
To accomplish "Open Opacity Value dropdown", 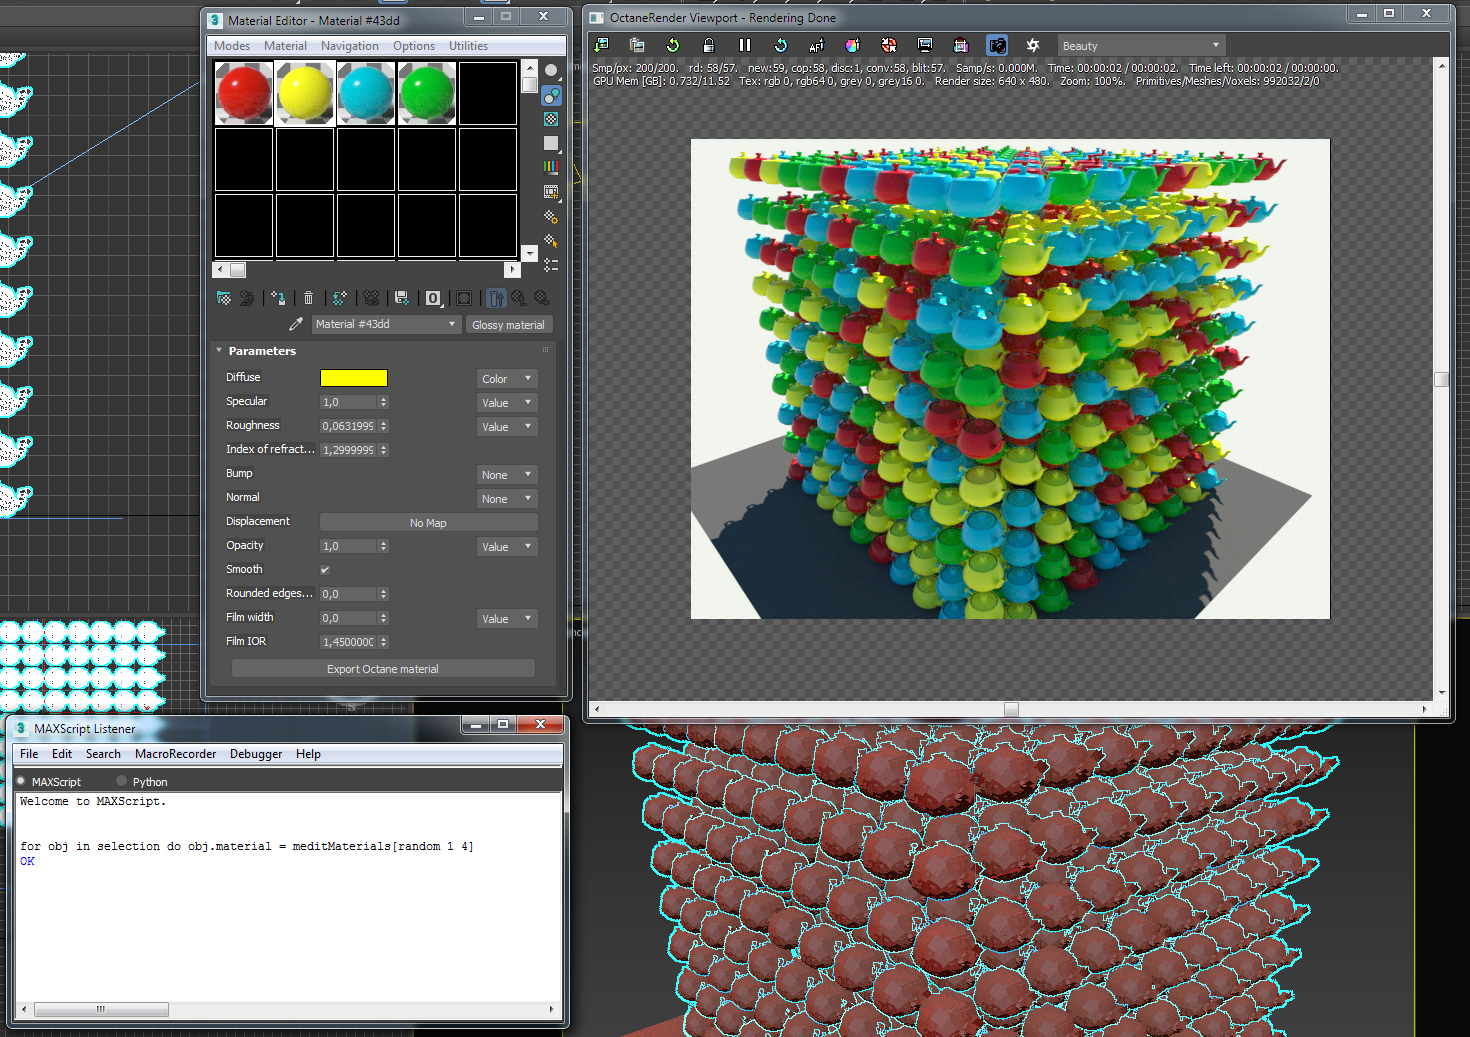I will tap(507, 546).
